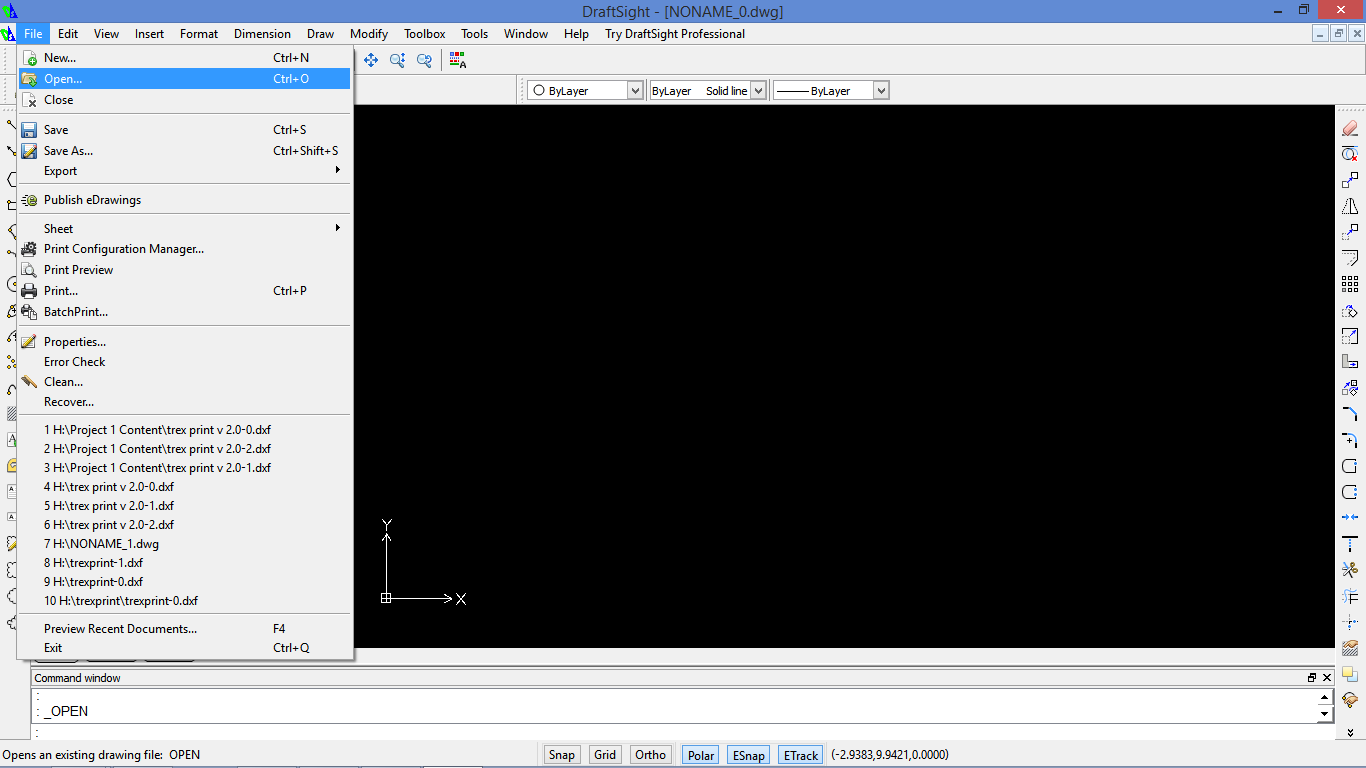Disable ETrack entity tracking

(x=801, y=755)
